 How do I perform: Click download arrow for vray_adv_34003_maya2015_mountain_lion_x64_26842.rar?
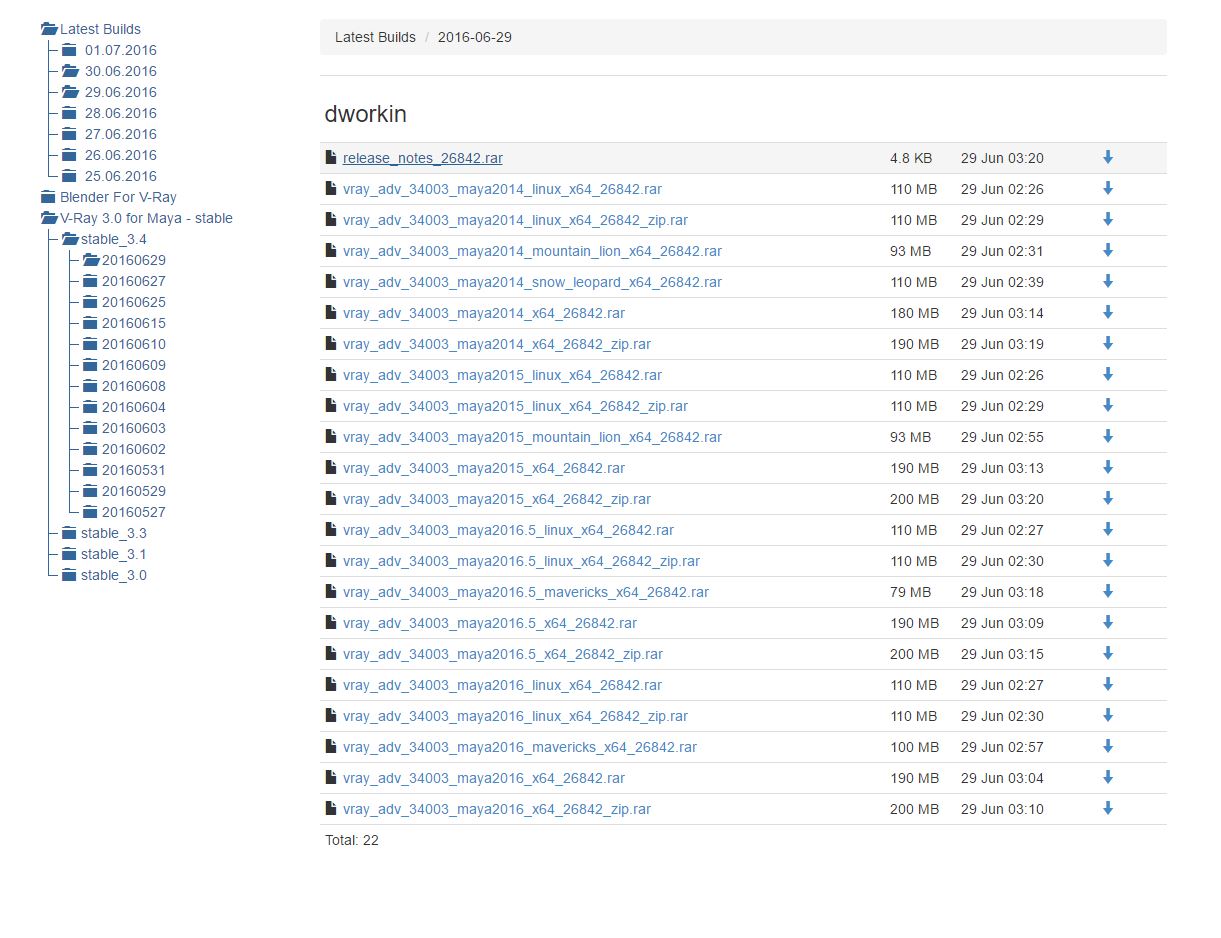point(1108,437)
